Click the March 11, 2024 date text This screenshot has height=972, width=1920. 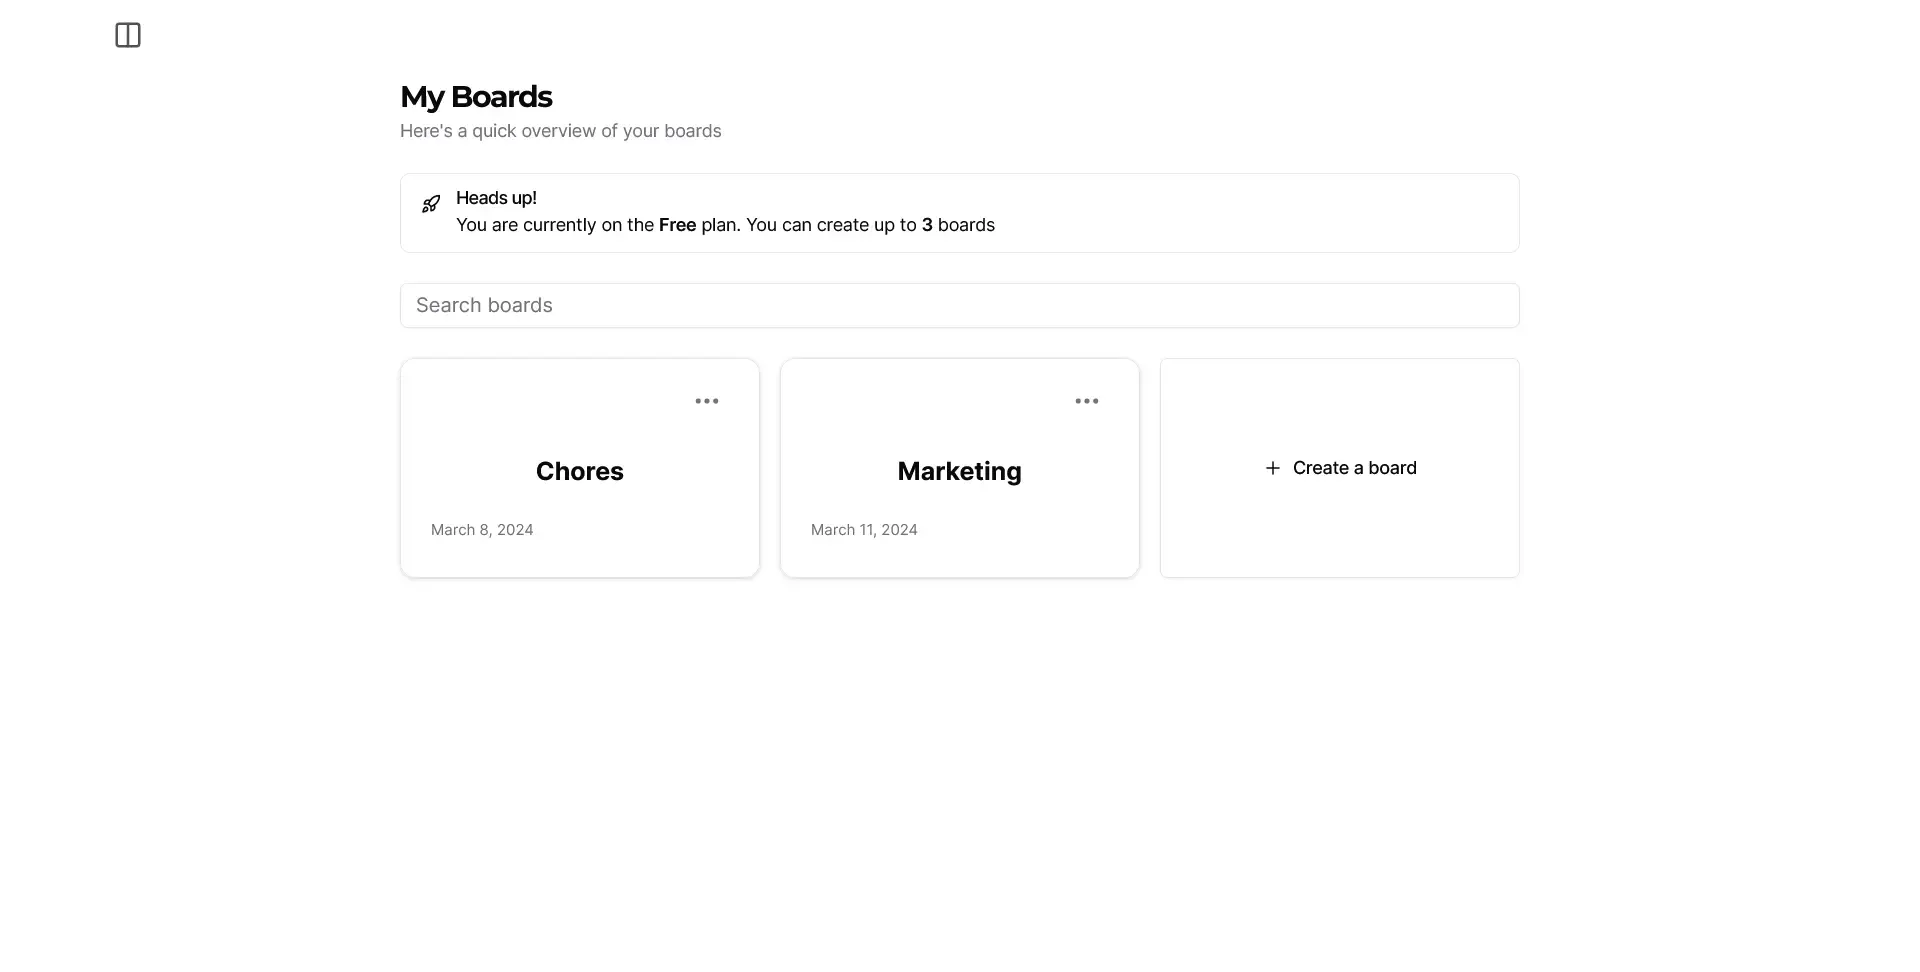[864, 530]
